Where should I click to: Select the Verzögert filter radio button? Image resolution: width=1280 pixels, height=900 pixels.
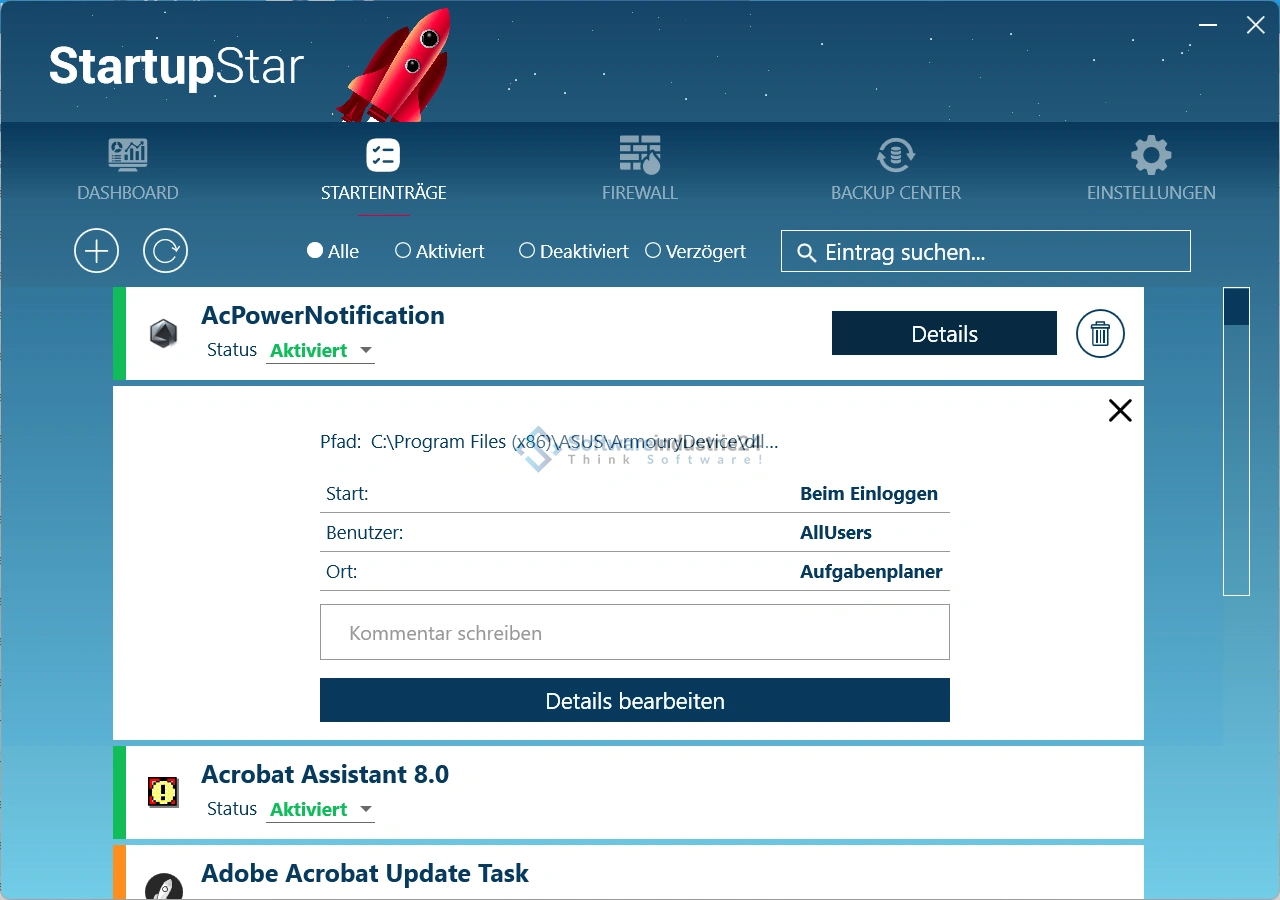(653, 251)
